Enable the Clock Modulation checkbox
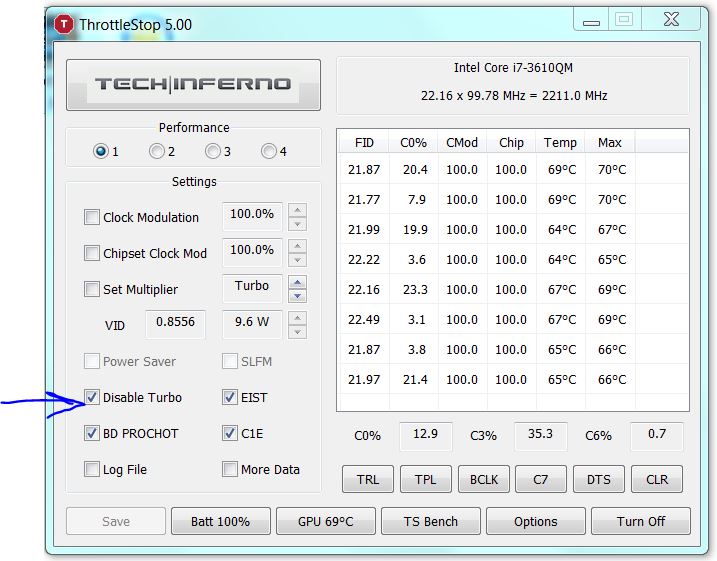 pyautogui.click(x=92, y=217)
